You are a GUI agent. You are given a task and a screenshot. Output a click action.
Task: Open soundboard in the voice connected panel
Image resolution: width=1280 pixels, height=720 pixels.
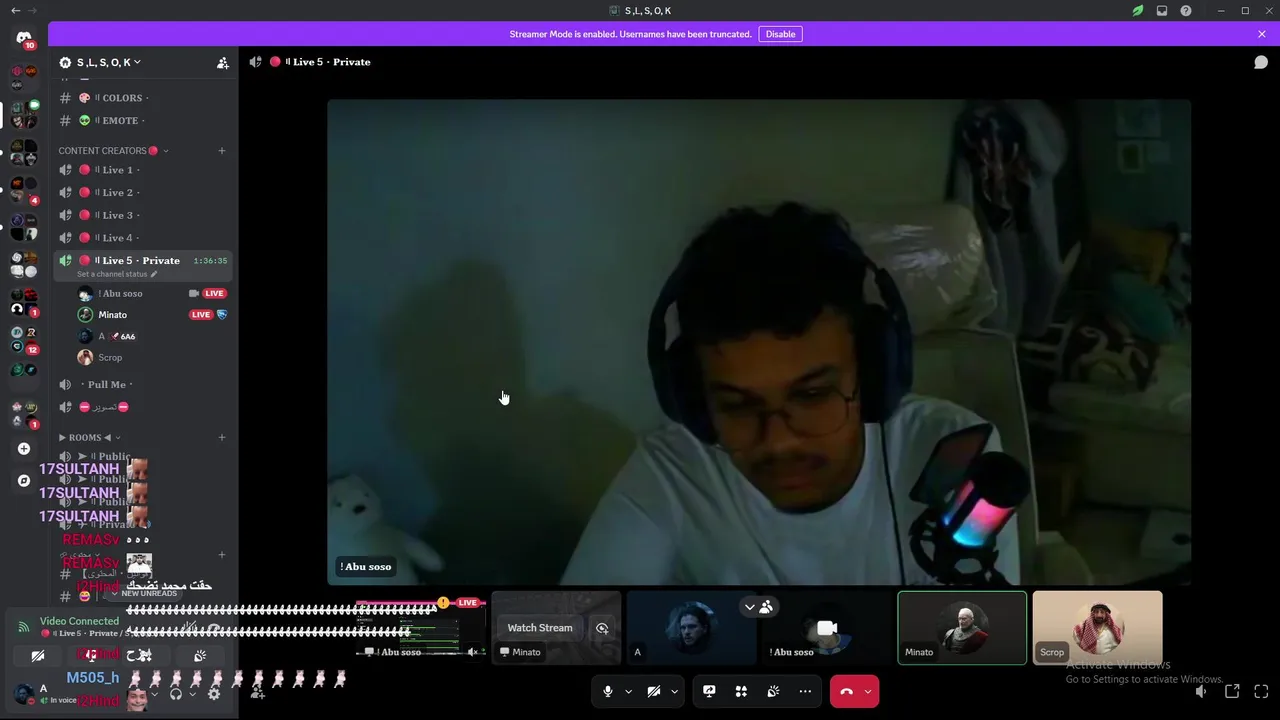tap(200, 656)
